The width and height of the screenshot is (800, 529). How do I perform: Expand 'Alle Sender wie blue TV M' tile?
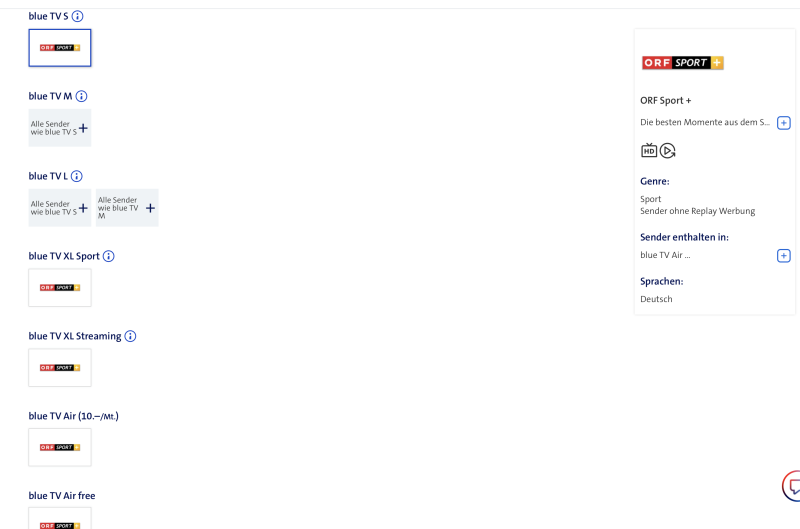pyautogui.click(x=127, y=208)
